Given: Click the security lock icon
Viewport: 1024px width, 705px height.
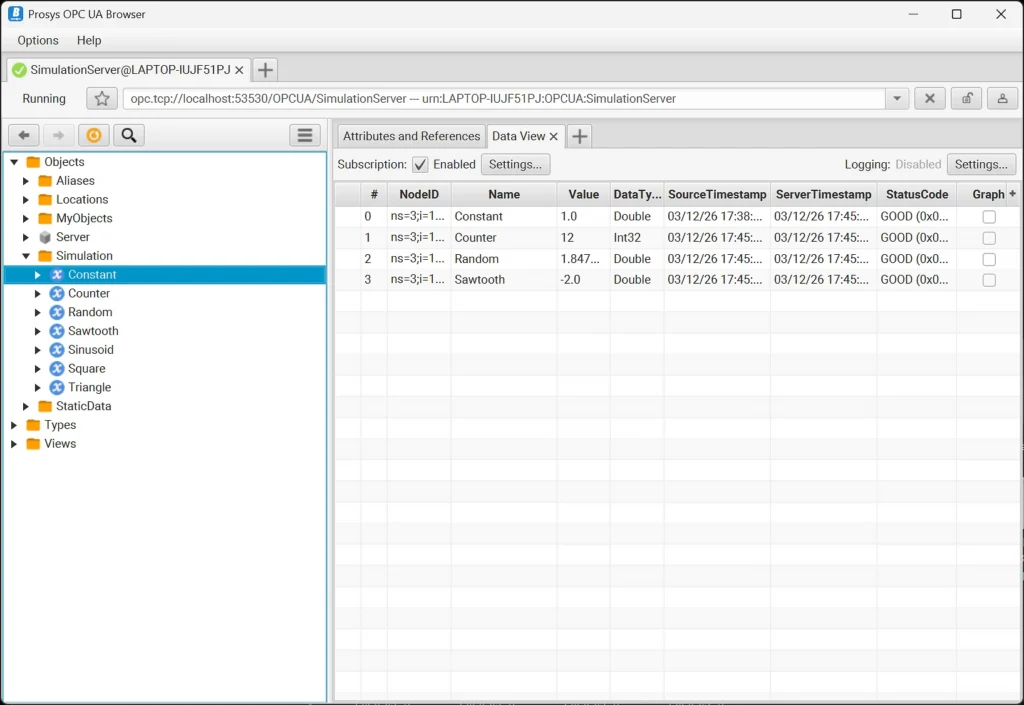Looking at the screenshot, I should coord(966,98).
